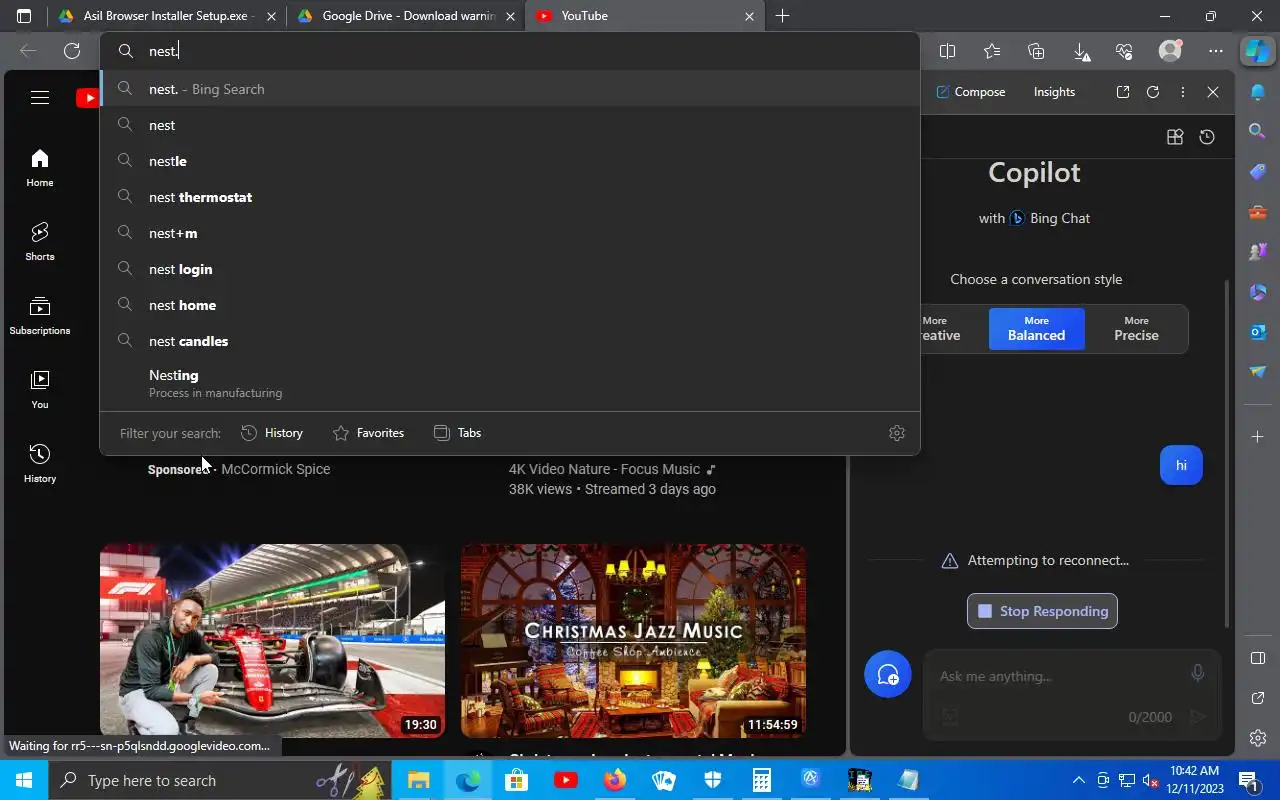The image size is (1280, 800).
Task: Open Copilot recent activity history icon
Action: [1207, 137]
